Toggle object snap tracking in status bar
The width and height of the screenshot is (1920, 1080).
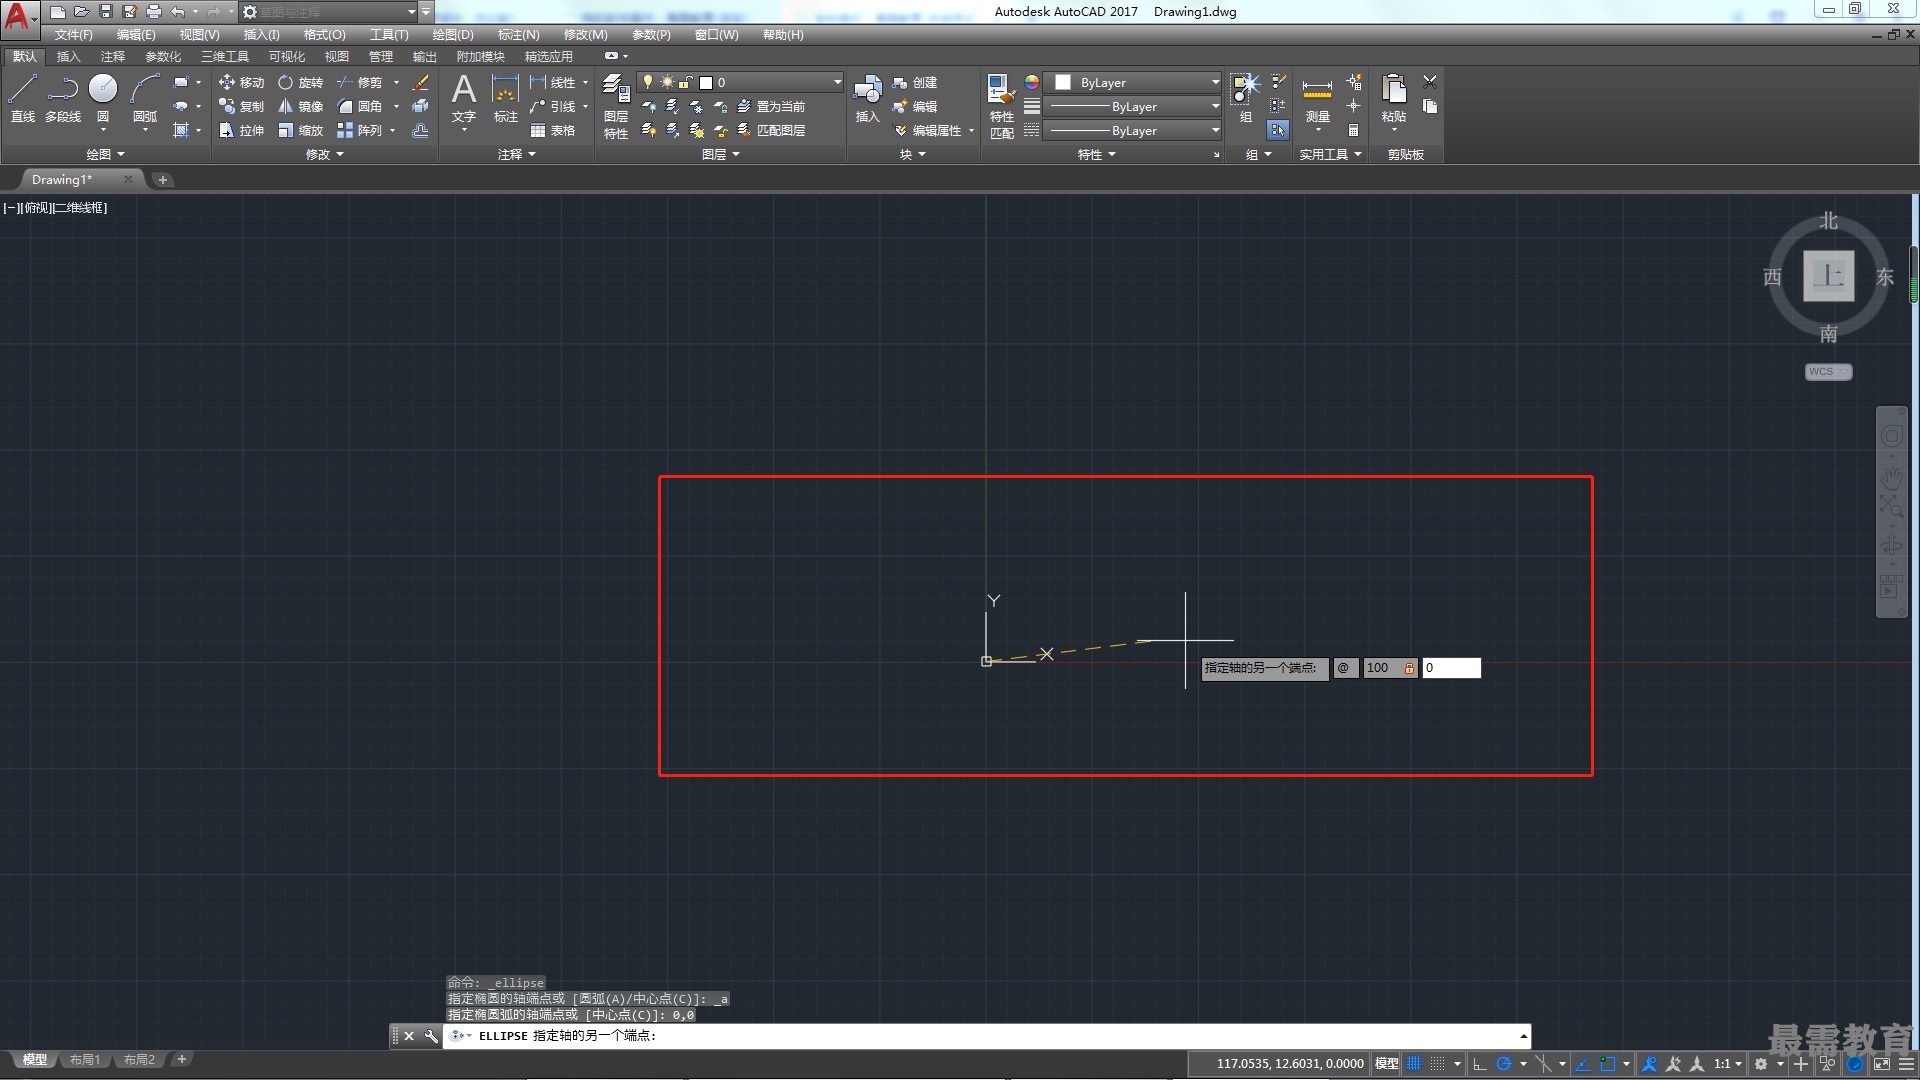pyautogui.click(x=1583, y=1064)
